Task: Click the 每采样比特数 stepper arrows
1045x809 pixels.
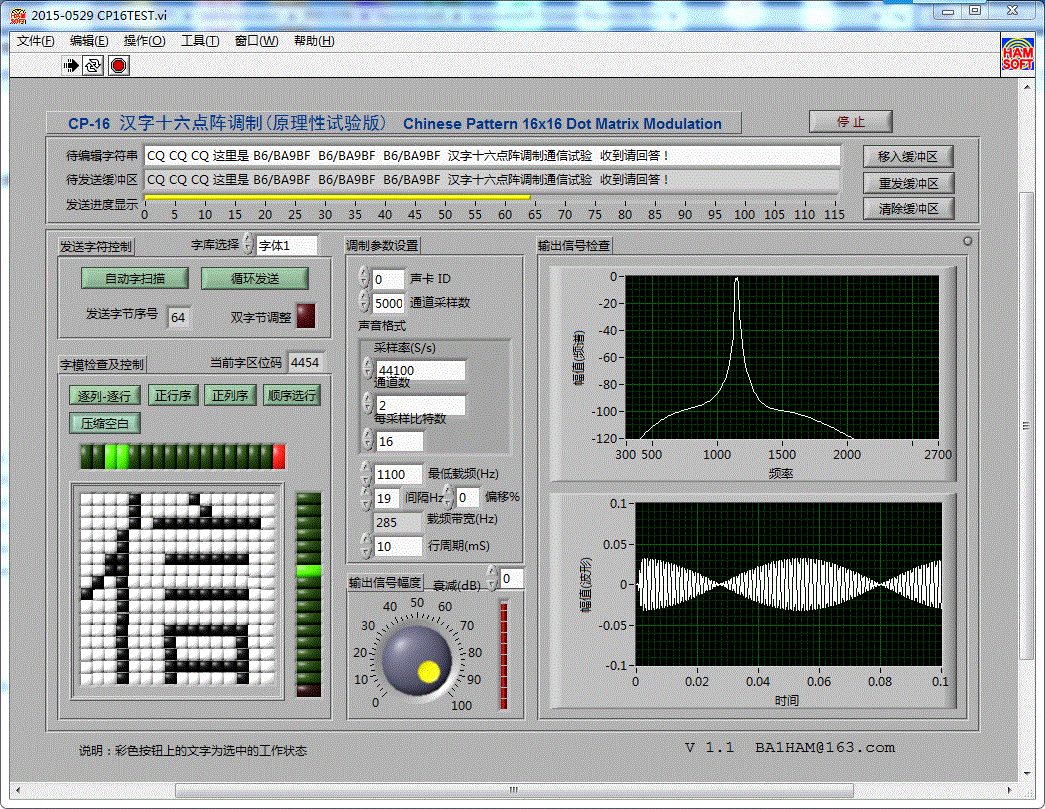Action: [367, 439]
